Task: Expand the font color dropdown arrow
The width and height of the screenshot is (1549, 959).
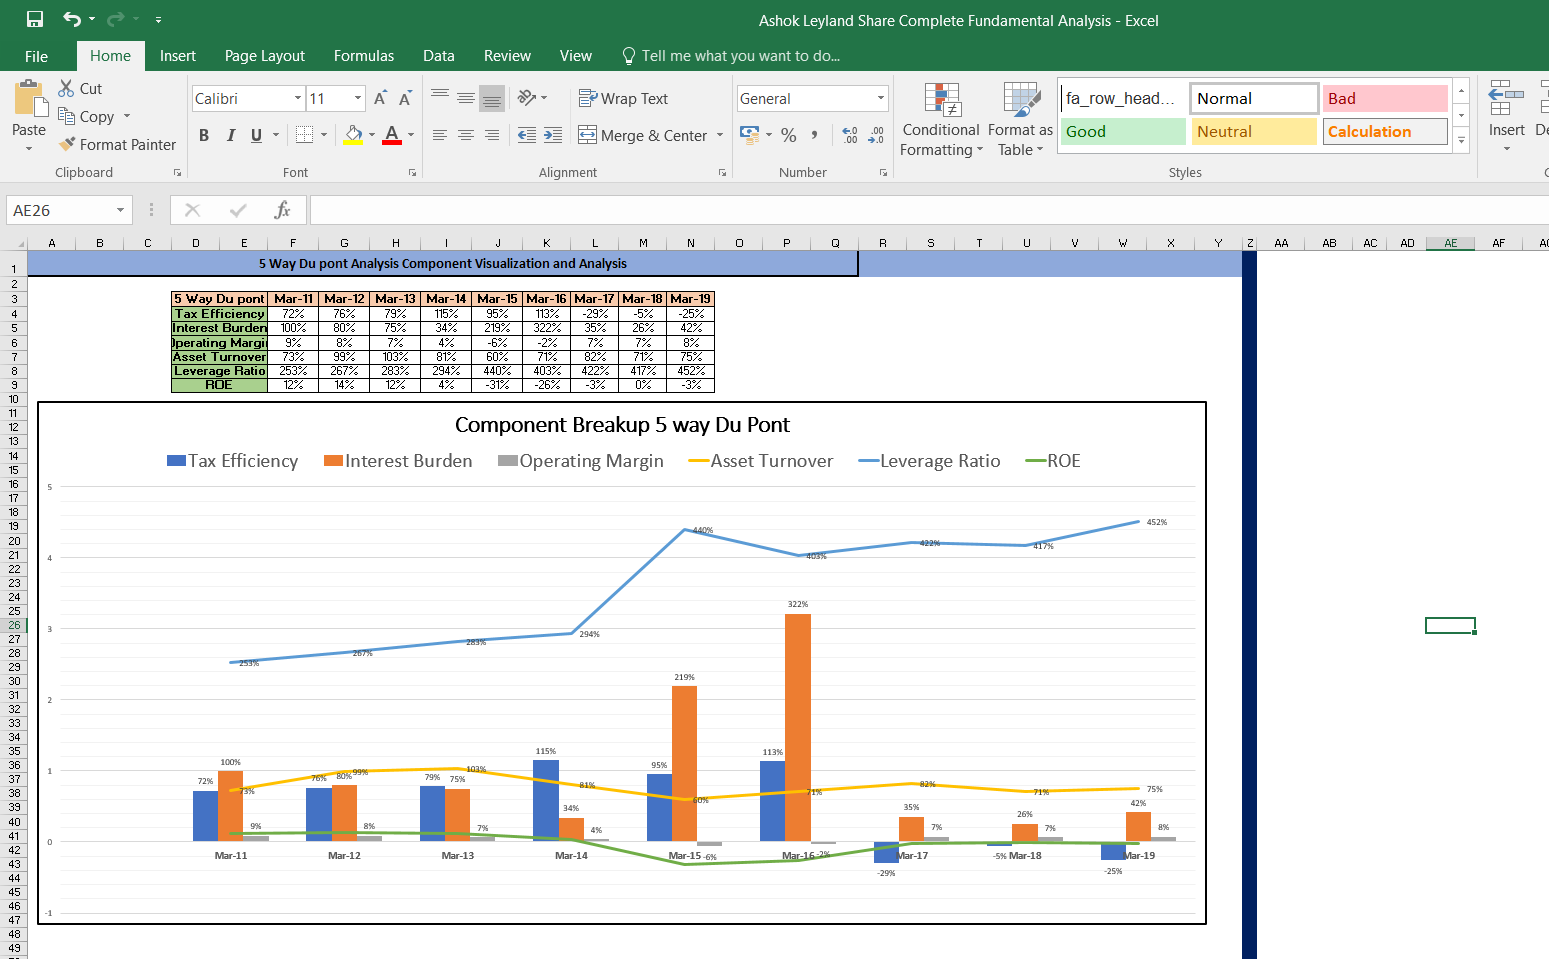Action: coord(411,135)
